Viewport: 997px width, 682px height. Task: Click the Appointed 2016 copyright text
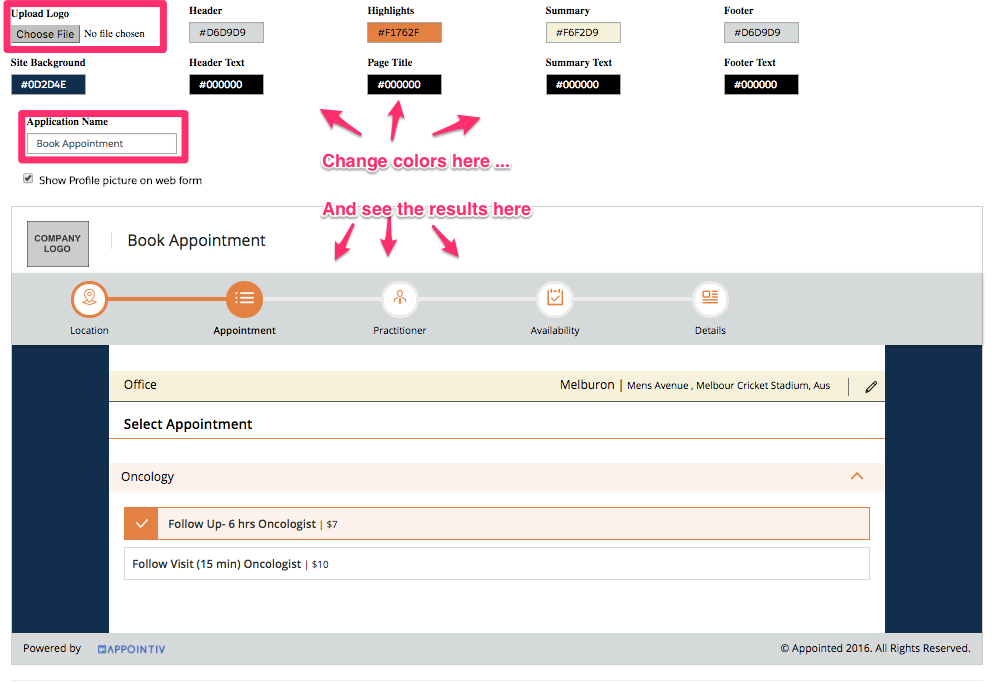click(x=876, y=648)
